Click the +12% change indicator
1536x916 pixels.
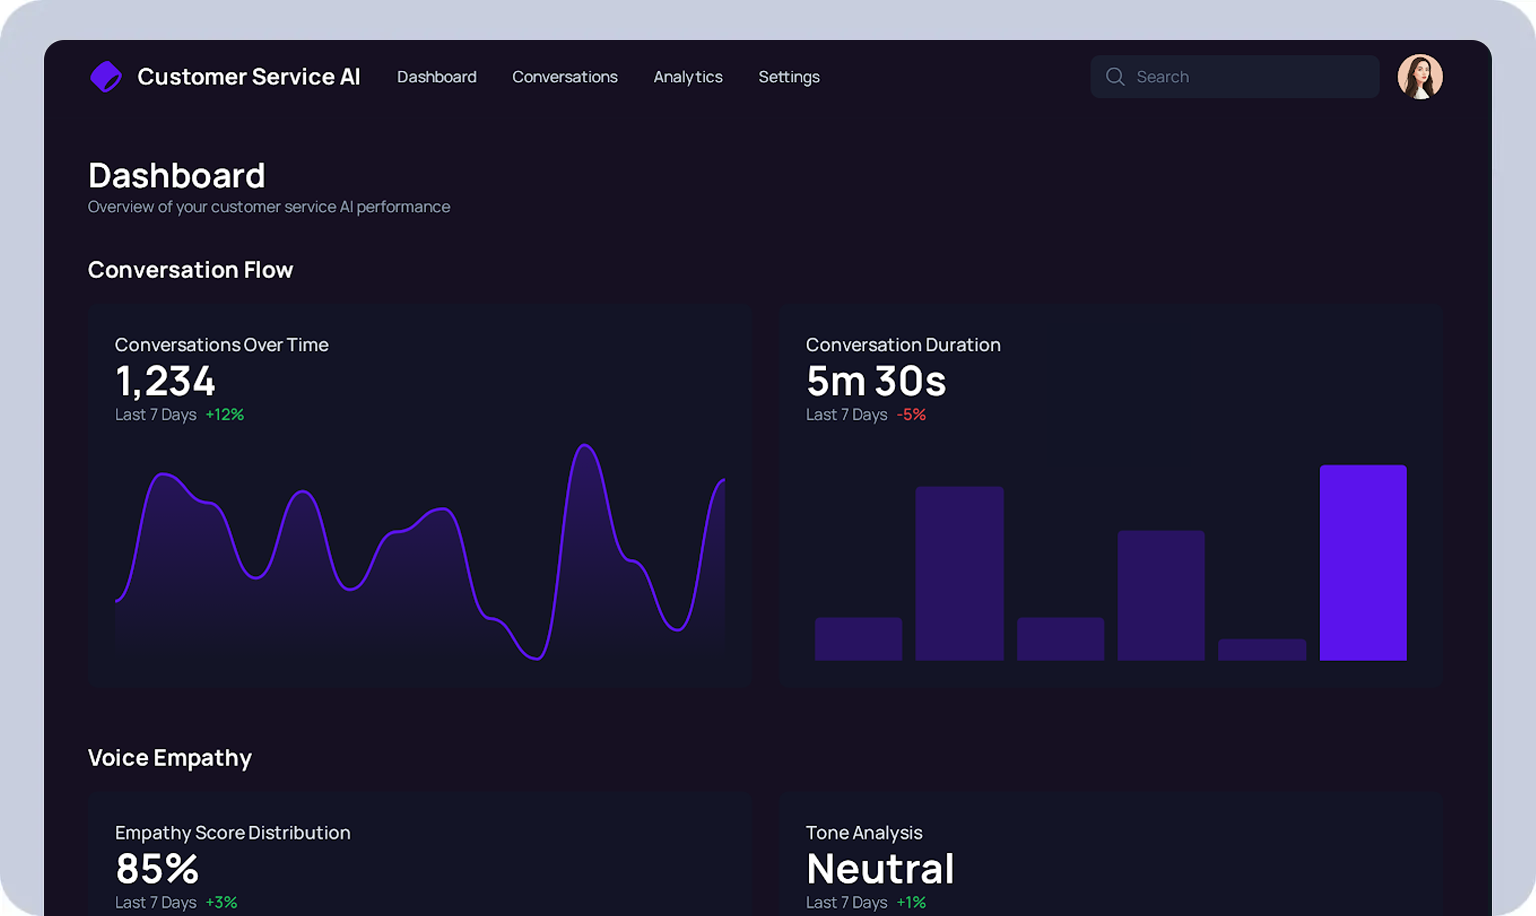click(x=225, y=415)
